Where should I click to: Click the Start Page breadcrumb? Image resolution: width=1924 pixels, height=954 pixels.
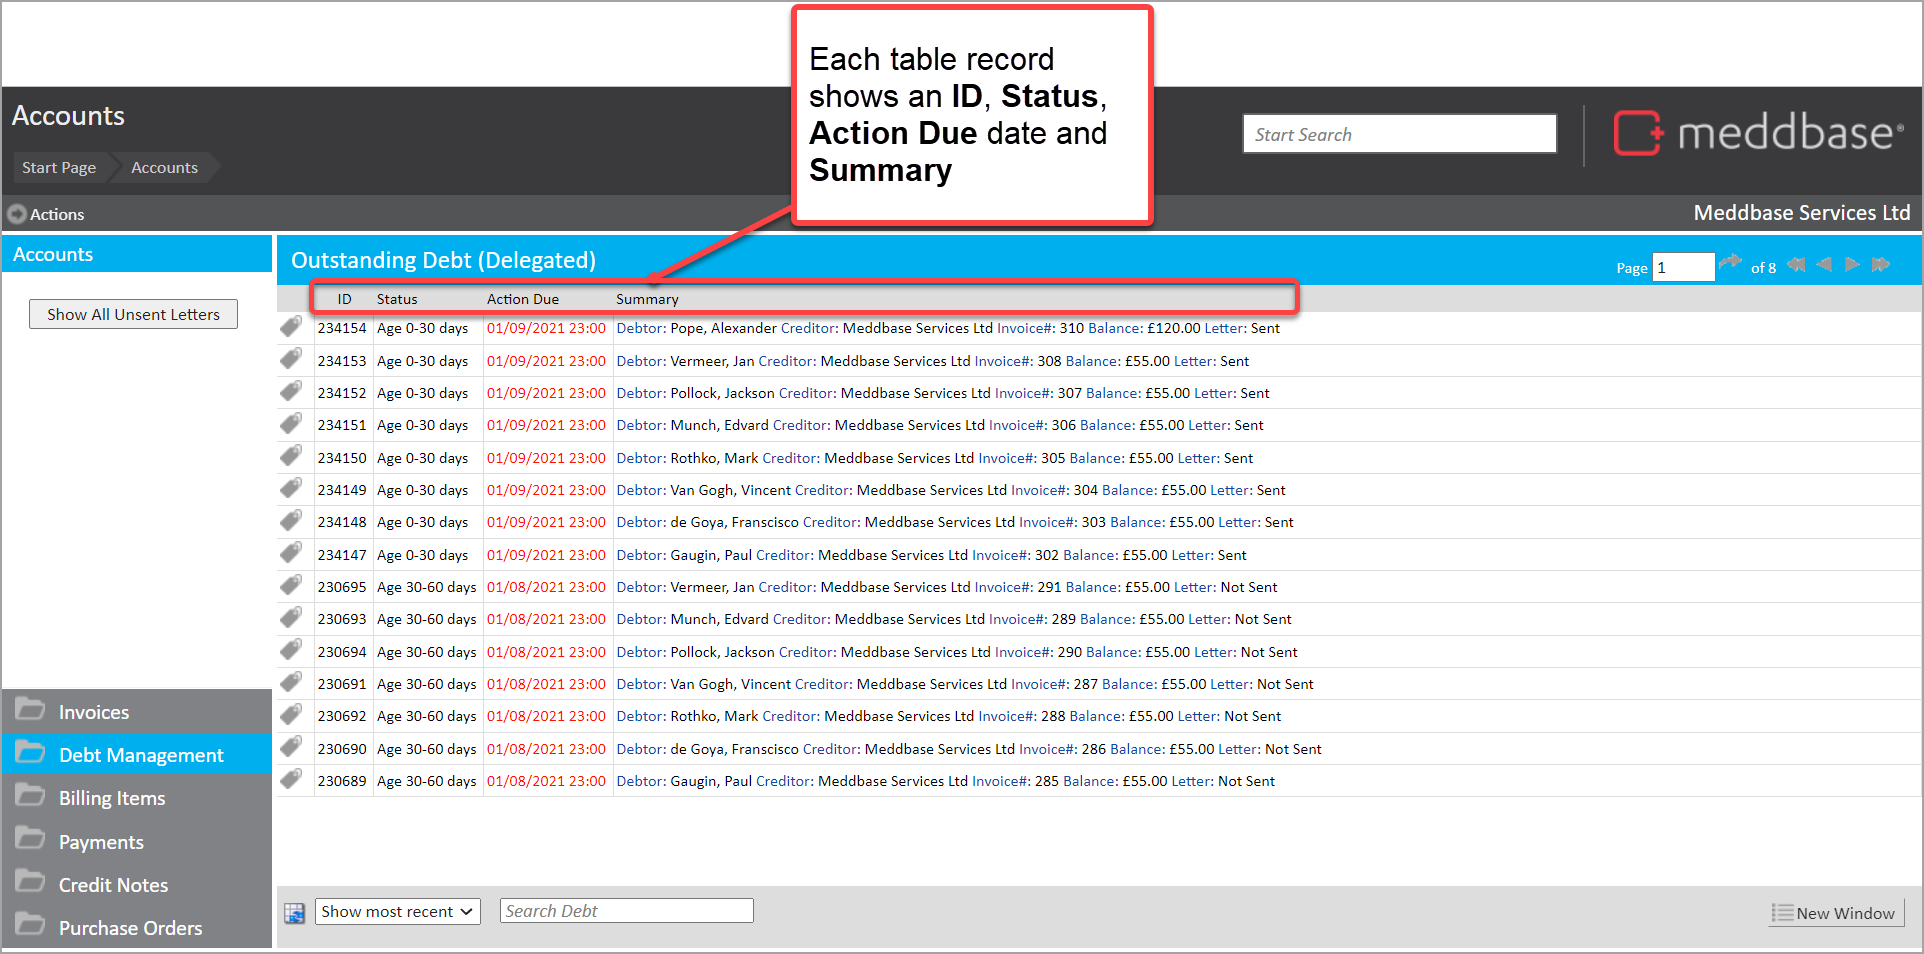click(x=59, y=168)
